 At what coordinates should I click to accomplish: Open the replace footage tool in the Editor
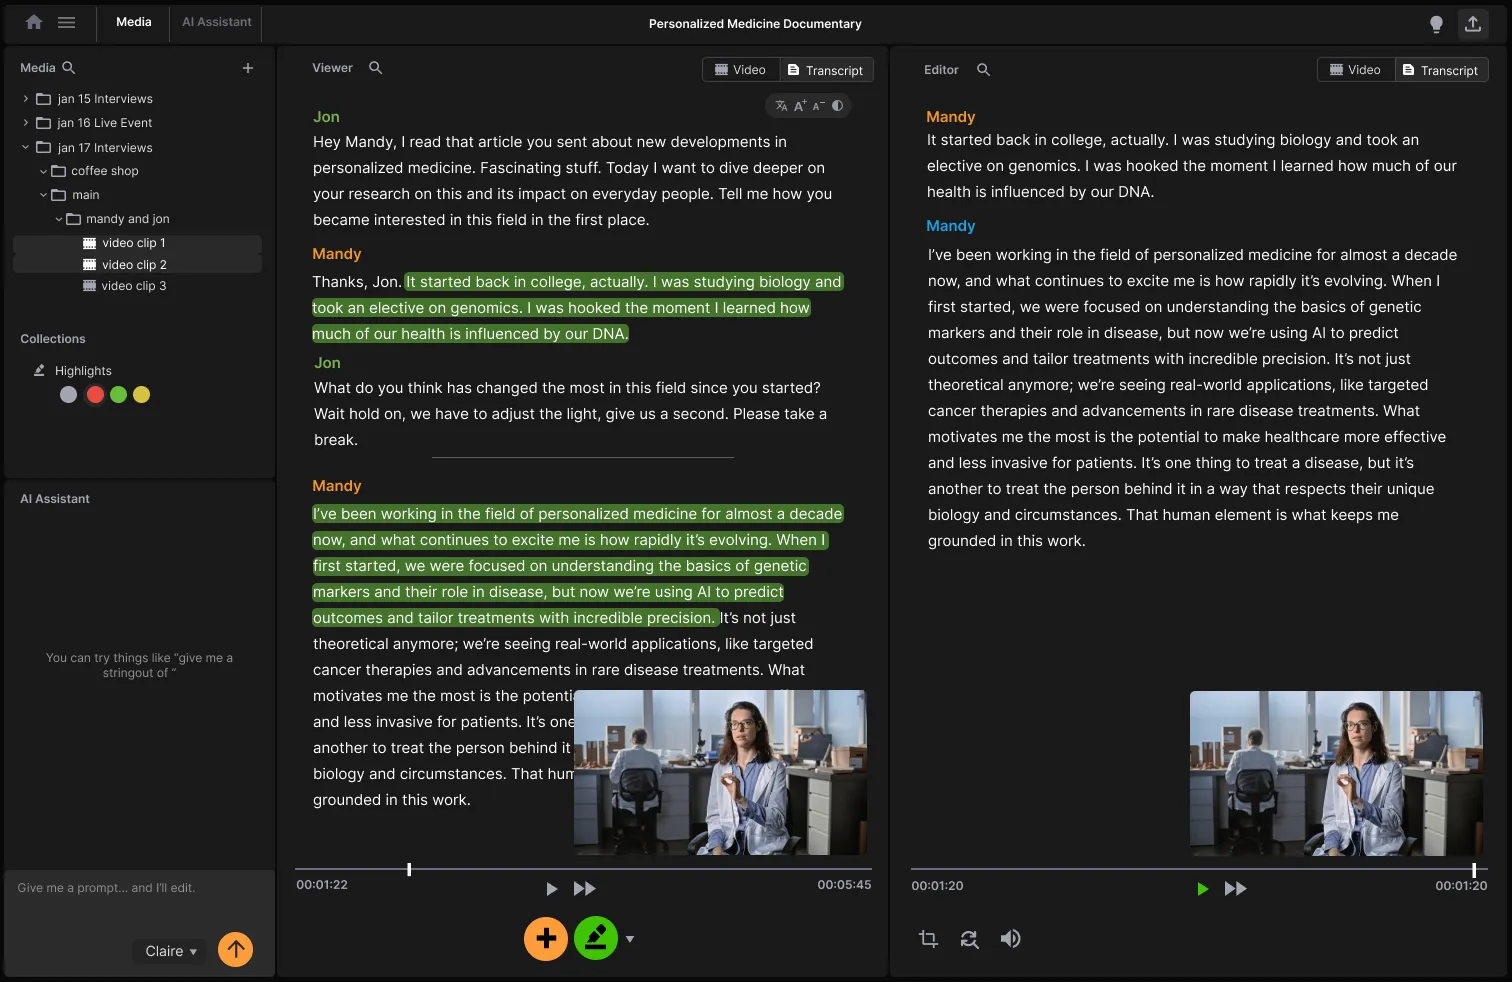coord(969,939)
